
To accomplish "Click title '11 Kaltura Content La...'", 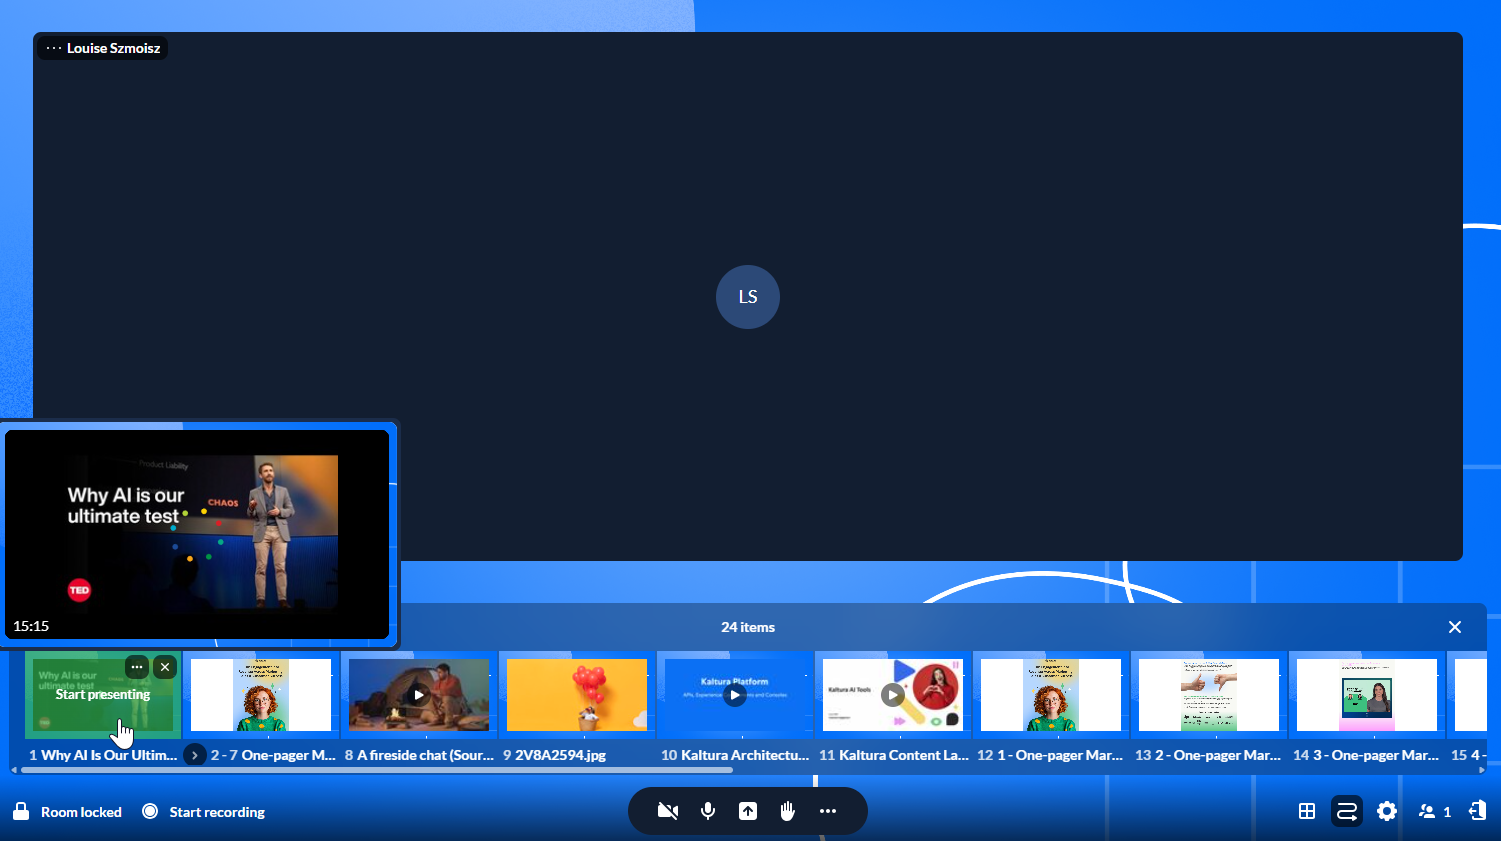I will [x=893, y=755].
